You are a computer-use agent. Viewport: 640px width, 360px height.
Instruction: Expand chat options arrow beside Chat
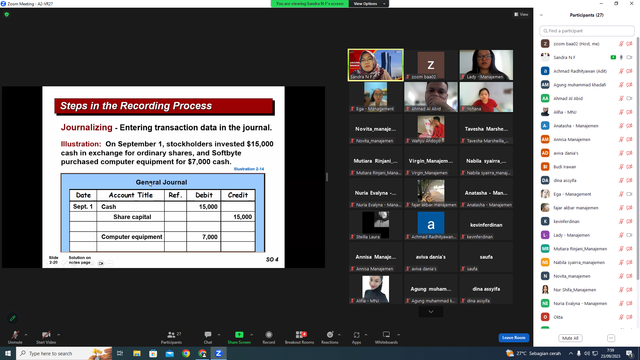tap(219, 335)
